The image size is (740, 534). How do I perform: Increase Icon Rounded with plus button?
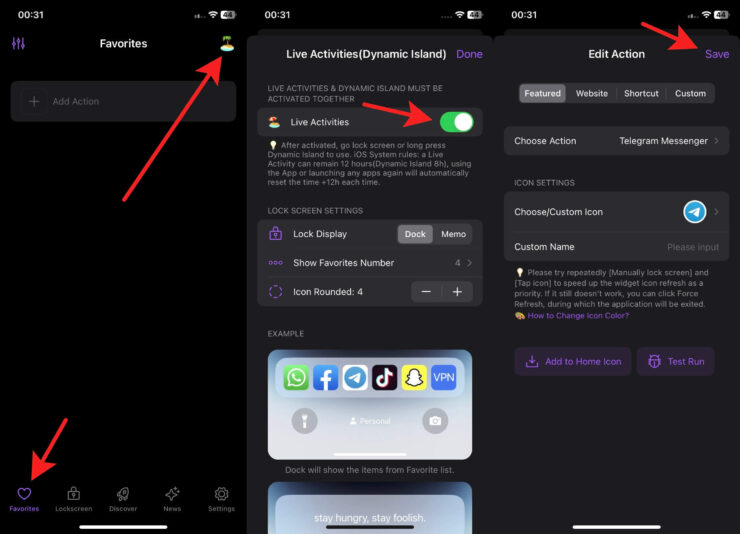[x=457, y=292]
